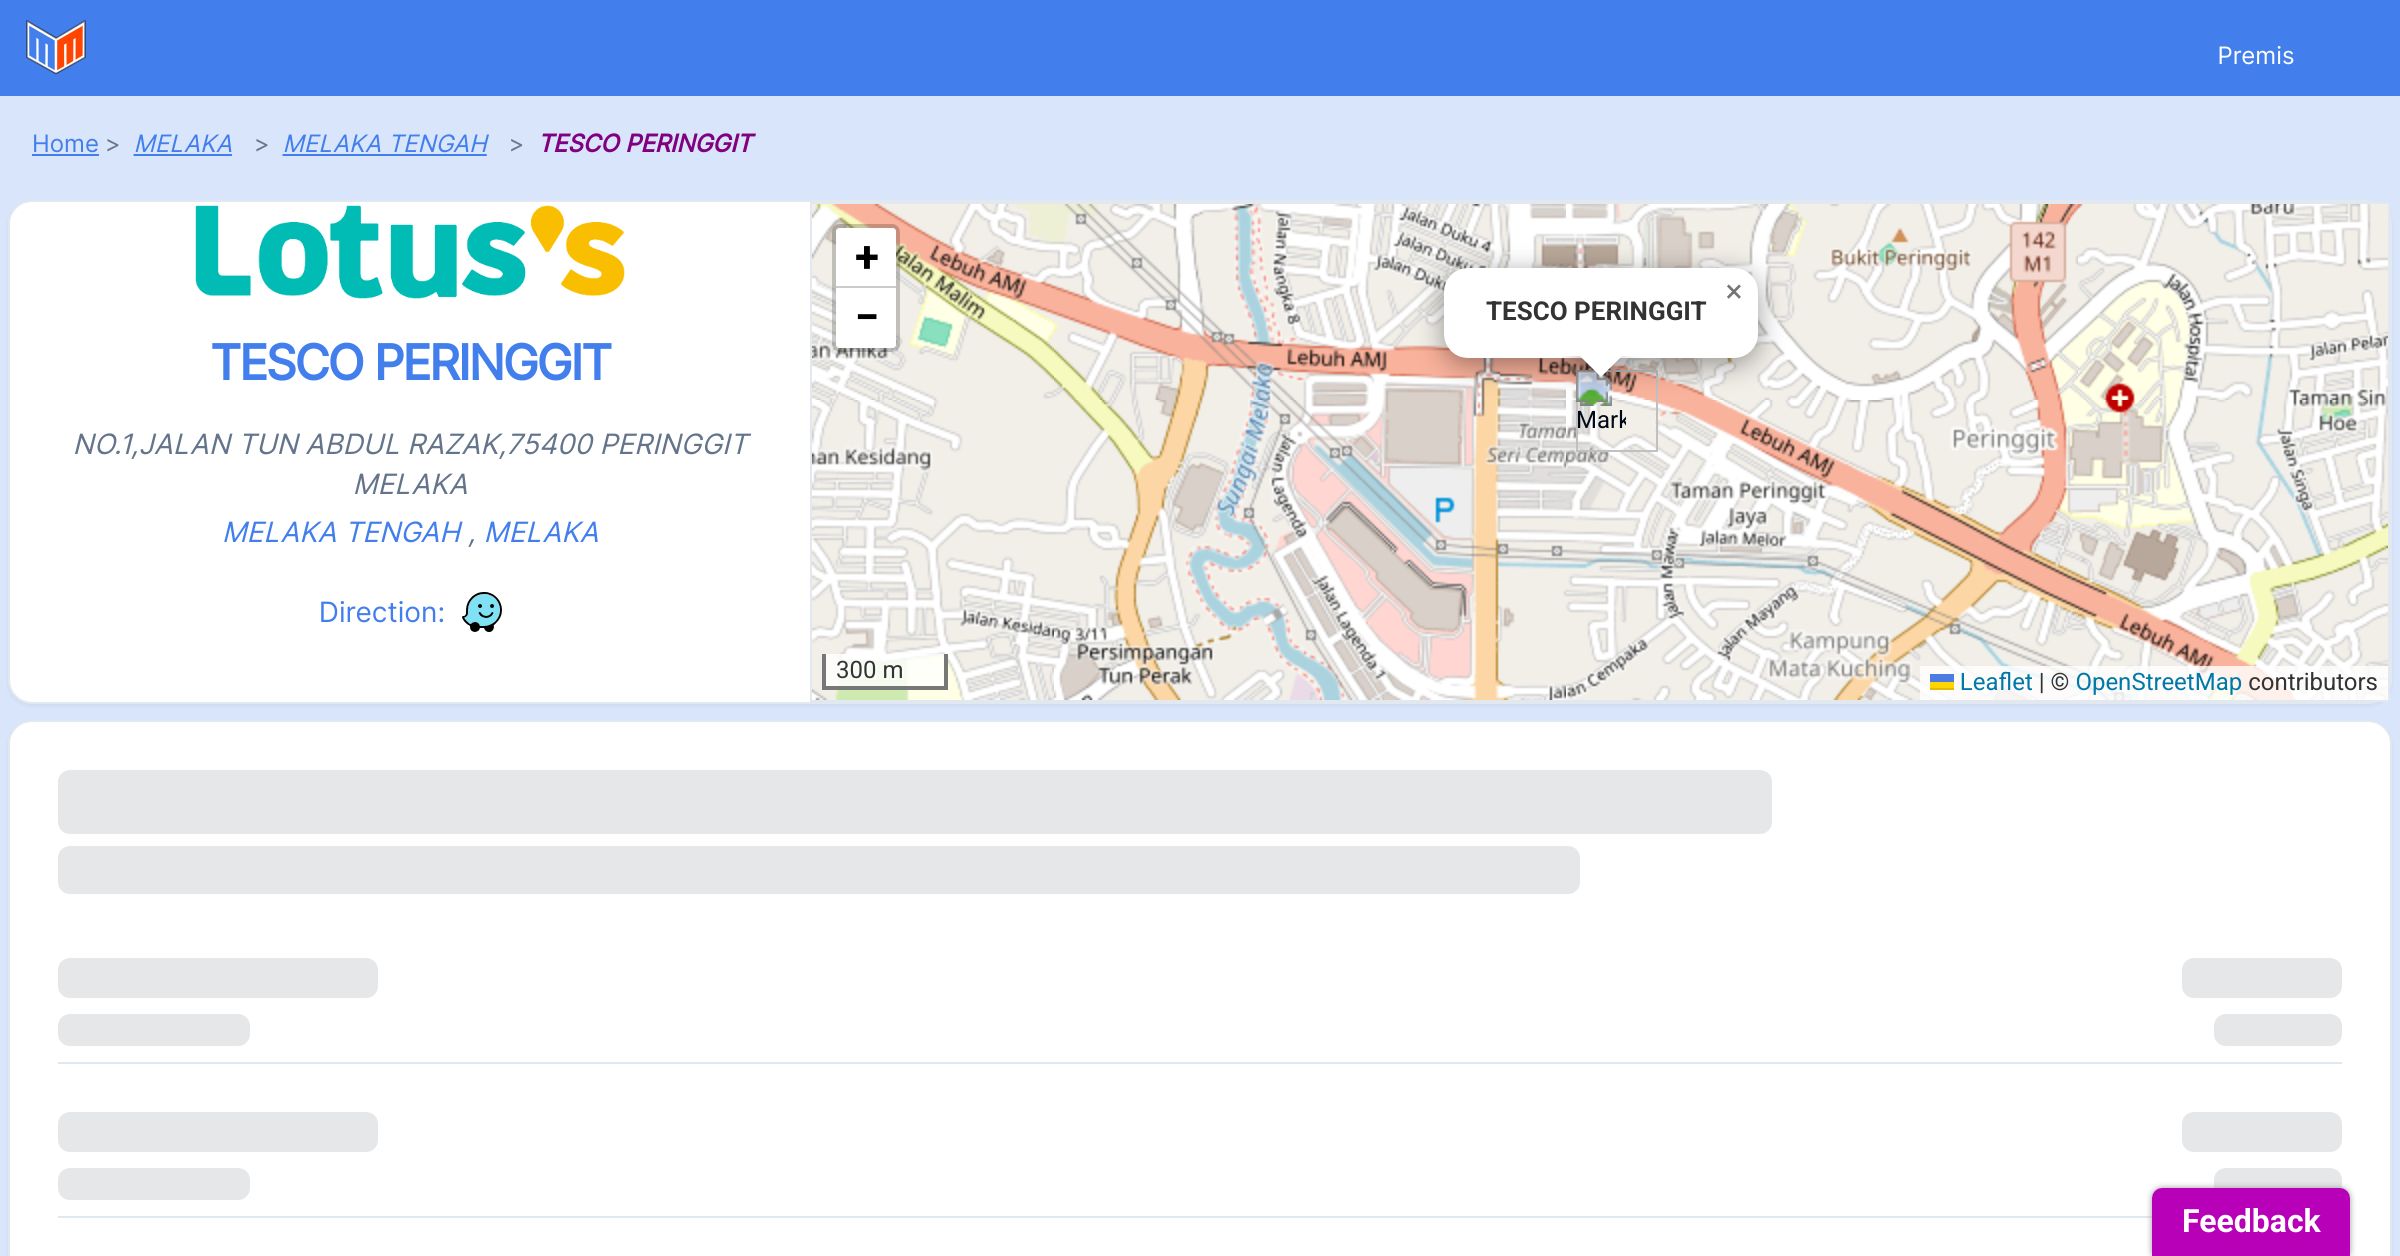Open the Premis menu item

tap(2255, 56)
